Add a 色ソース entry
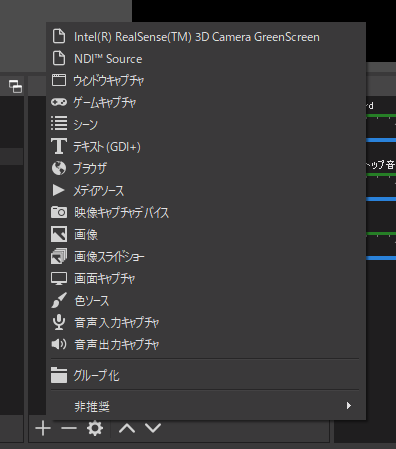 tap(206, 300)
